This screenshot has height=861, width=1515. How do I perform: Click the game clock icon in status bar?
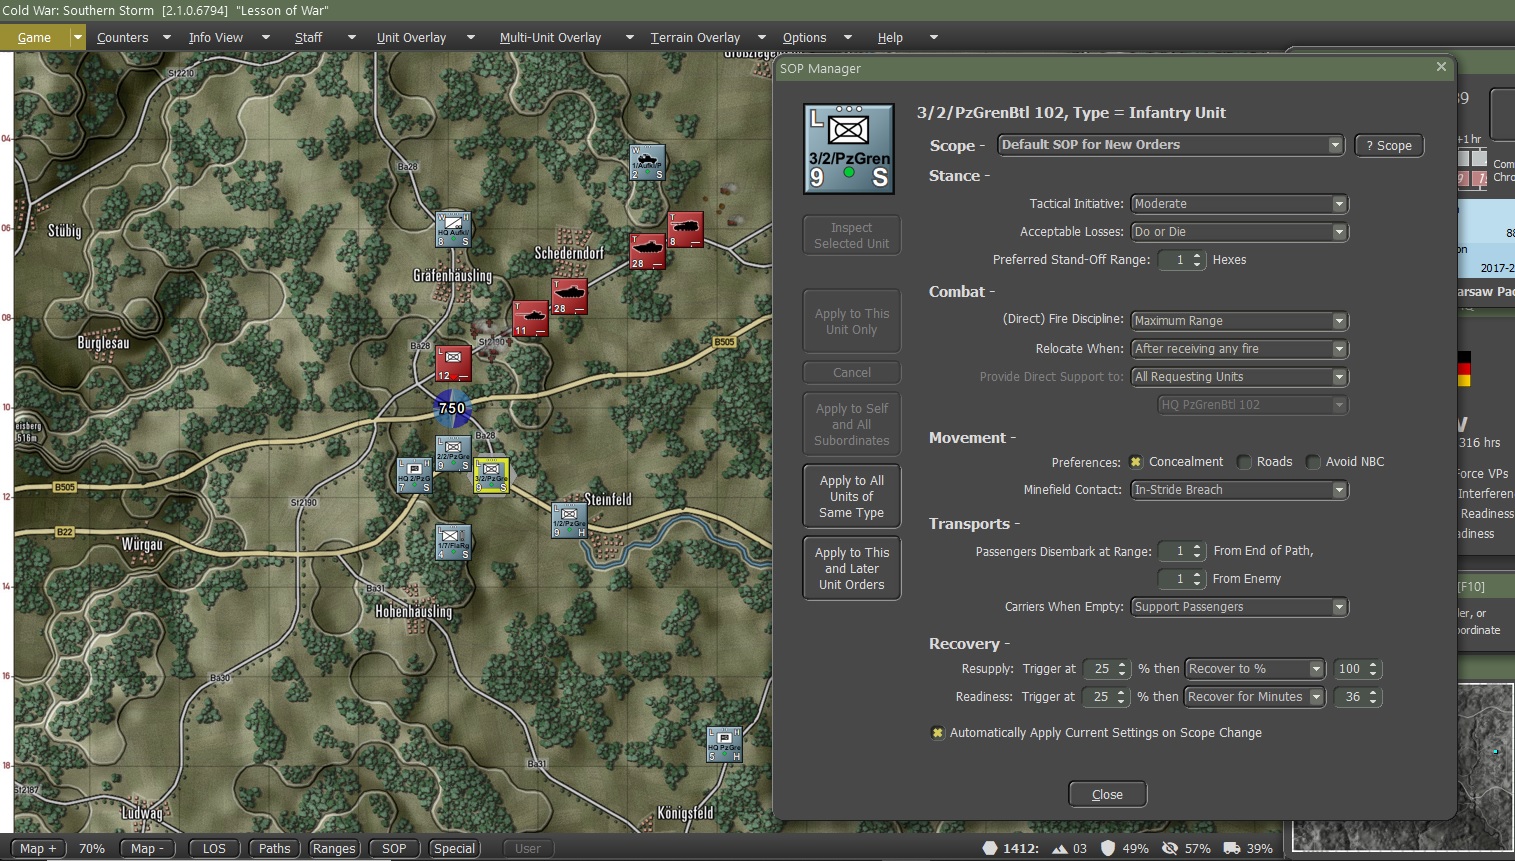click(990, 848)
